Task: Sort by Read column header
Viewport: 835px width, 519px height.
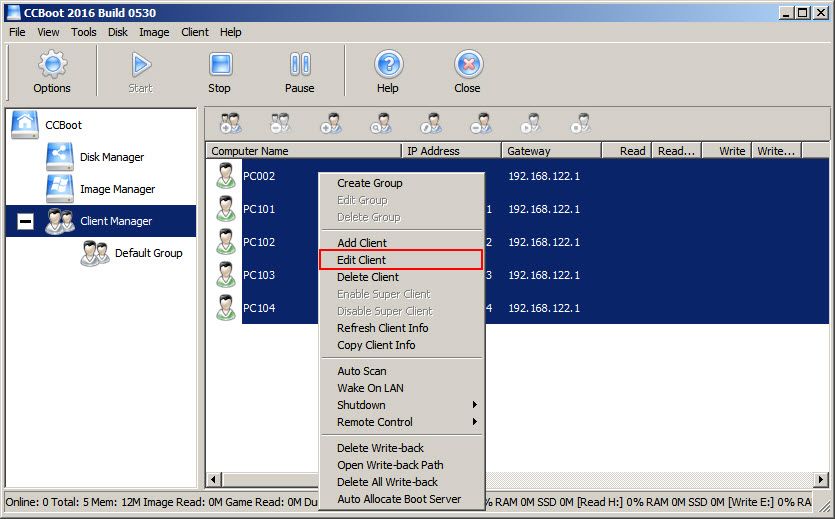Action: coord(627,151)
